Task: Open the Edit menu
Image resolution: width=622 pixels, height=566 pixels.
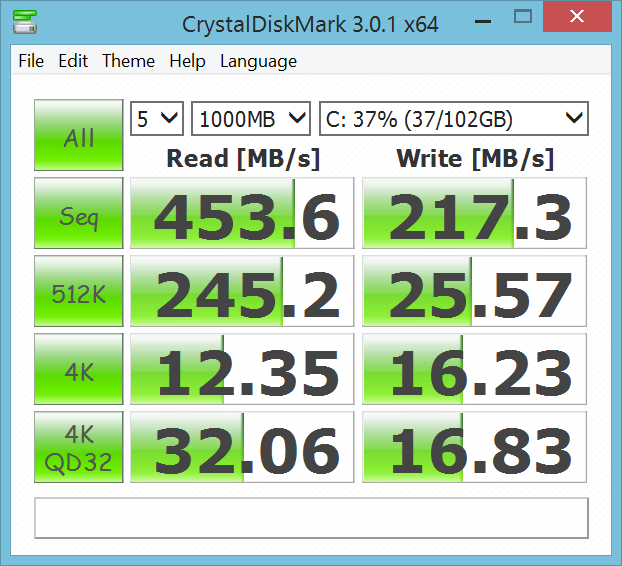Action: point(73,61)
